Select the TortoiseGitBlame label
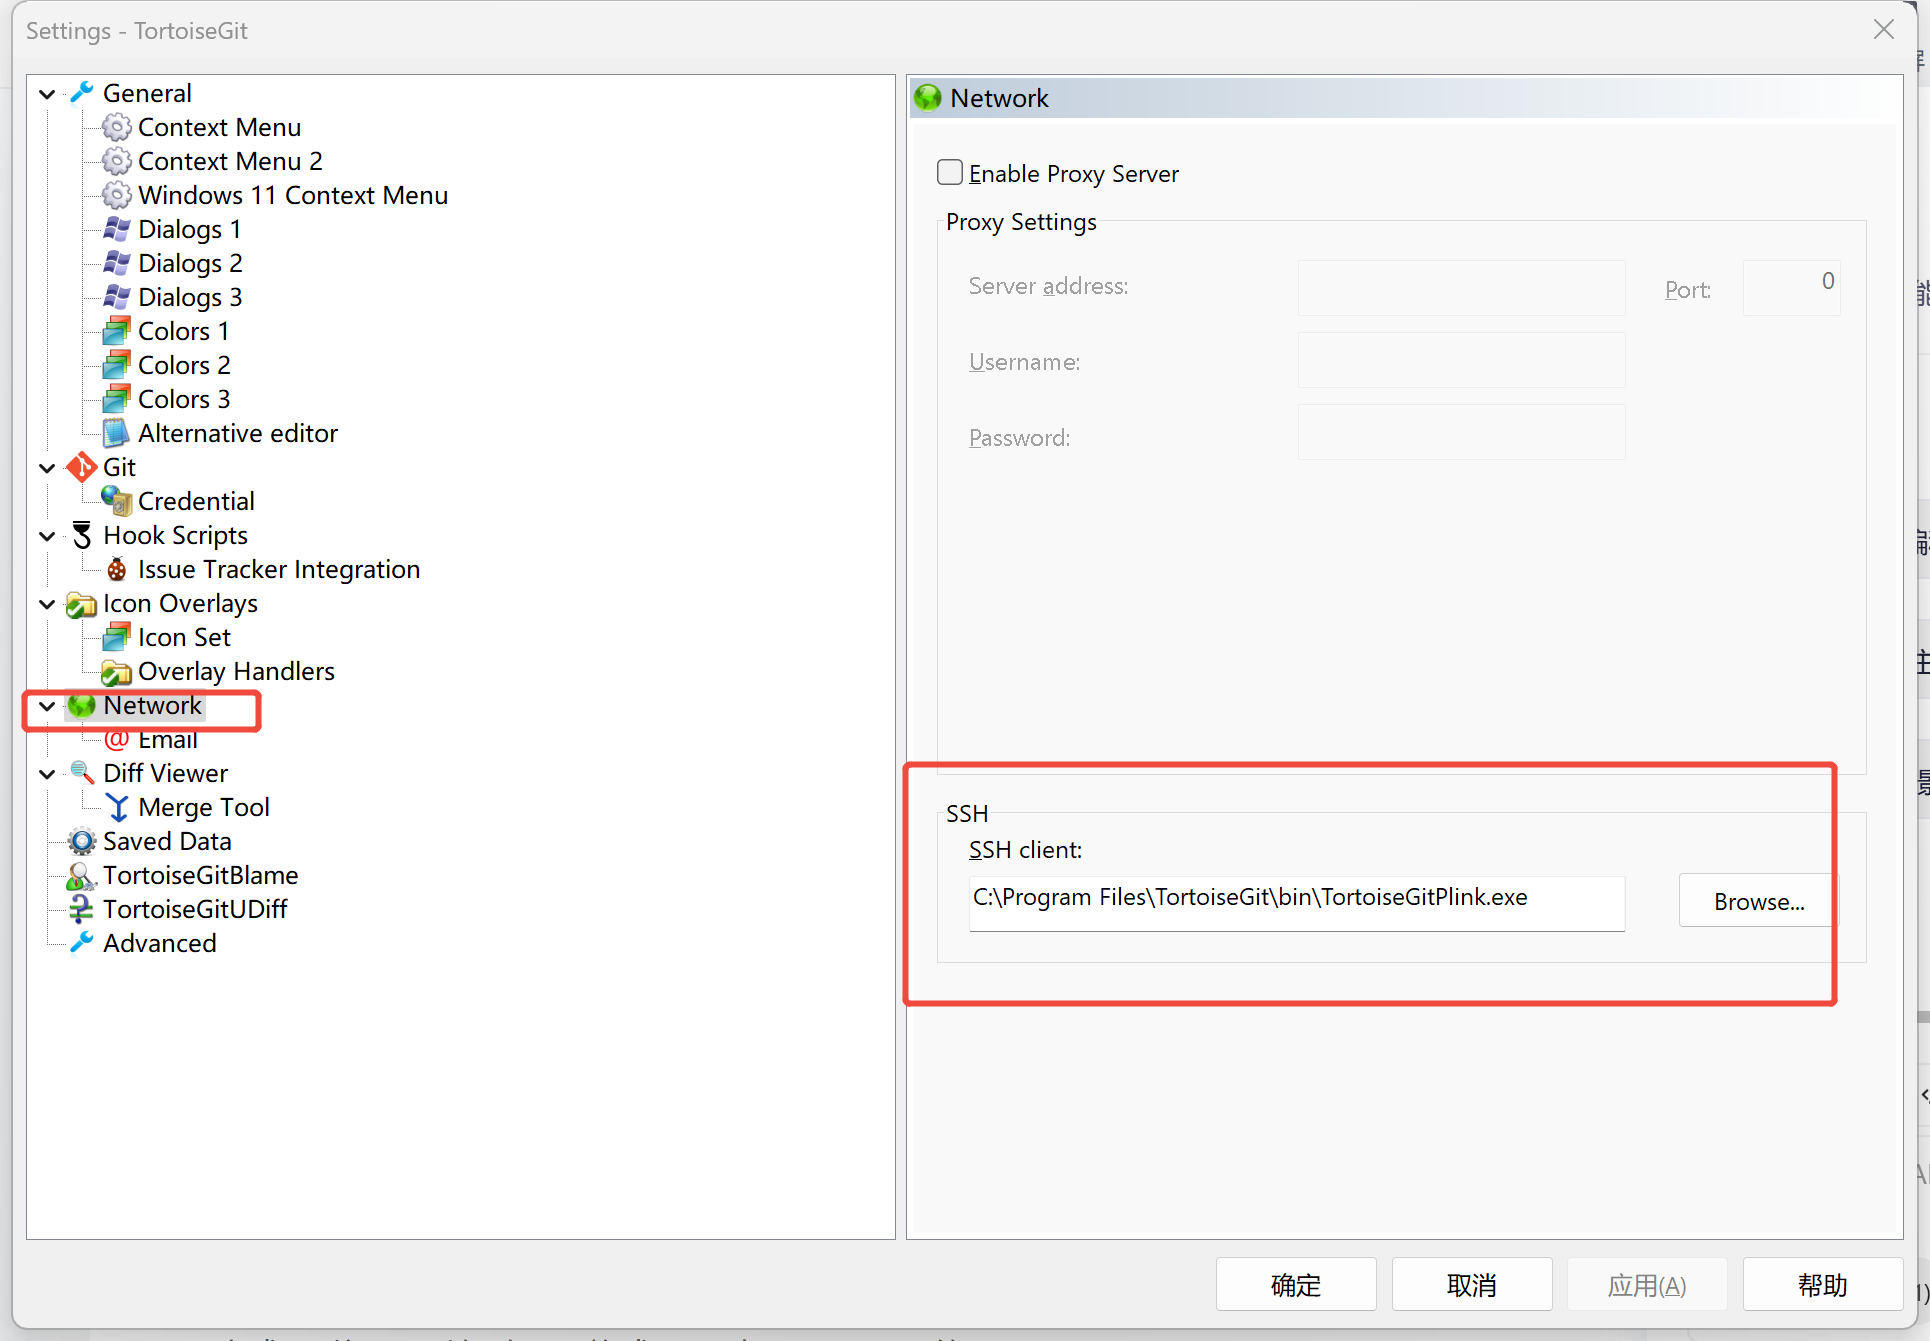This screenshot has height=1341, width=1930. pos(200,875)
